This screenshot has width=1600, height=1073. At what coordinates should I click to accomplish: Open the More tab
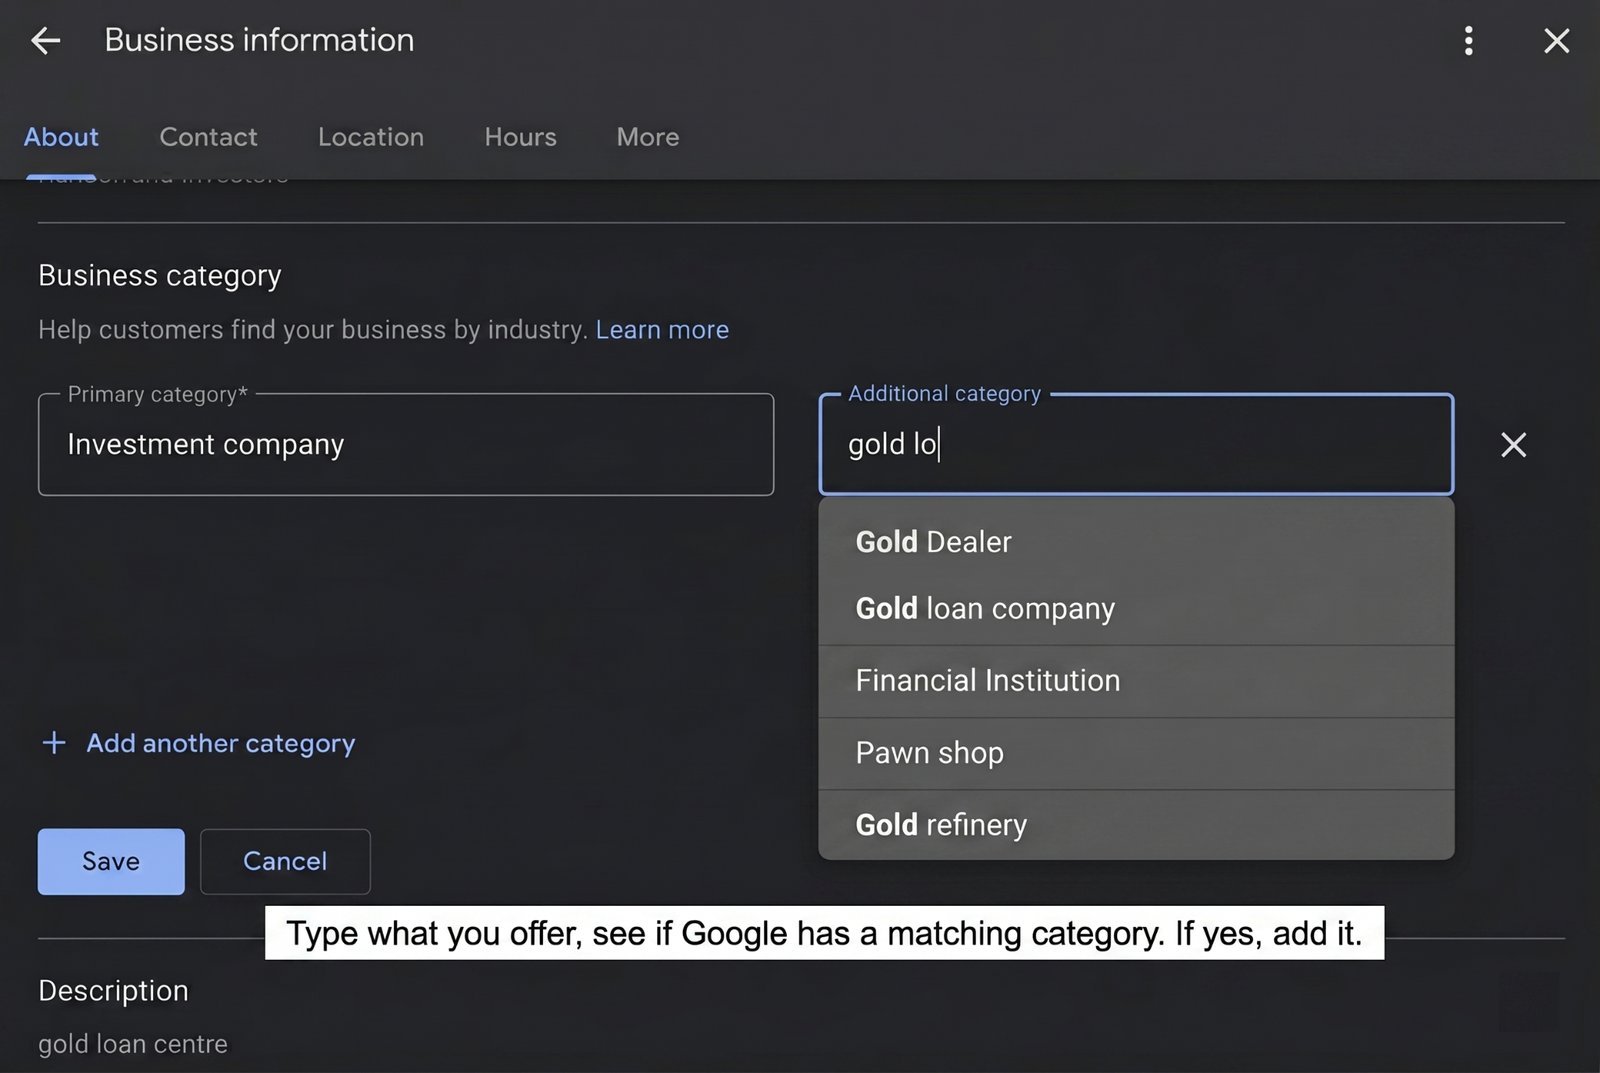[x=648, y=137]
